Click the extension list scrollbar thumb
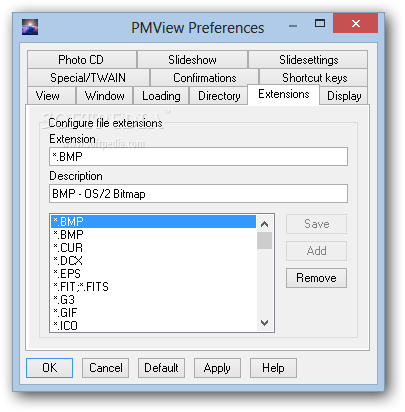The width and height of the screenshot is (405, 412). click(x=265, y=241)
